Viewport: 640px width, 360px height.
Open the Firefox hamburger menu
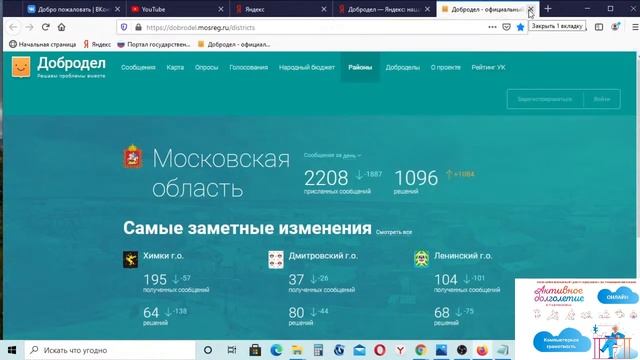tap(635, 27)
